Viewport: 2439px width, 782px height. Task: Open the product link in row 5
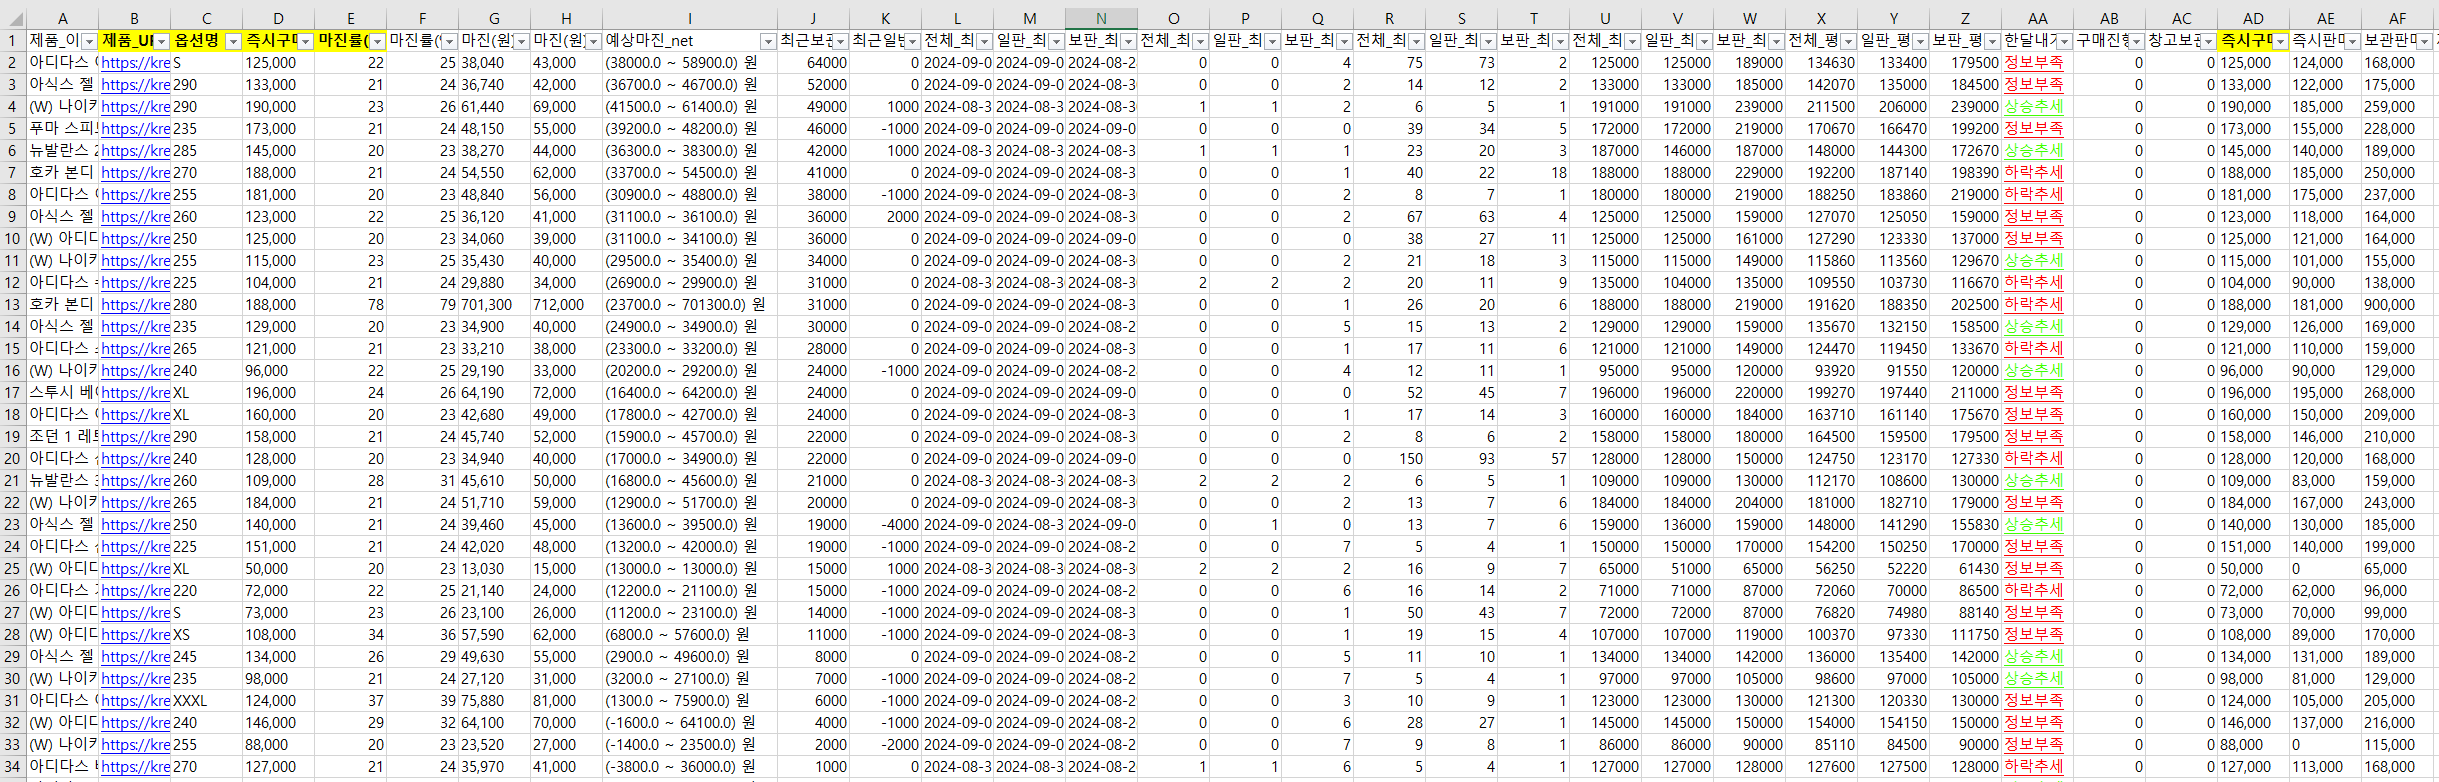[x=135, y=129]
